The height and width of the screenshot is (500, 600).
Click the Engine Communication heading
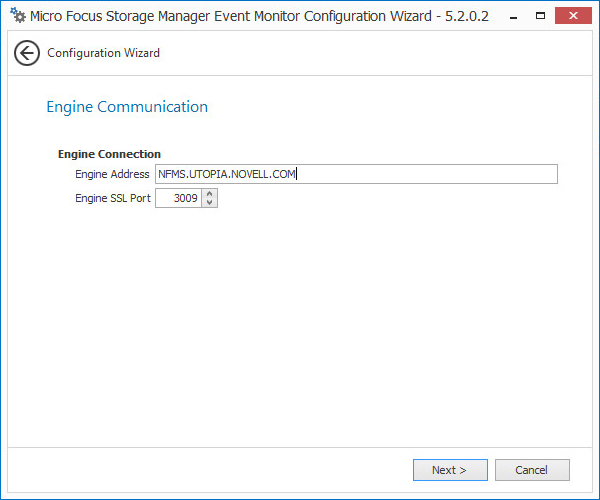tap(127, 107)
